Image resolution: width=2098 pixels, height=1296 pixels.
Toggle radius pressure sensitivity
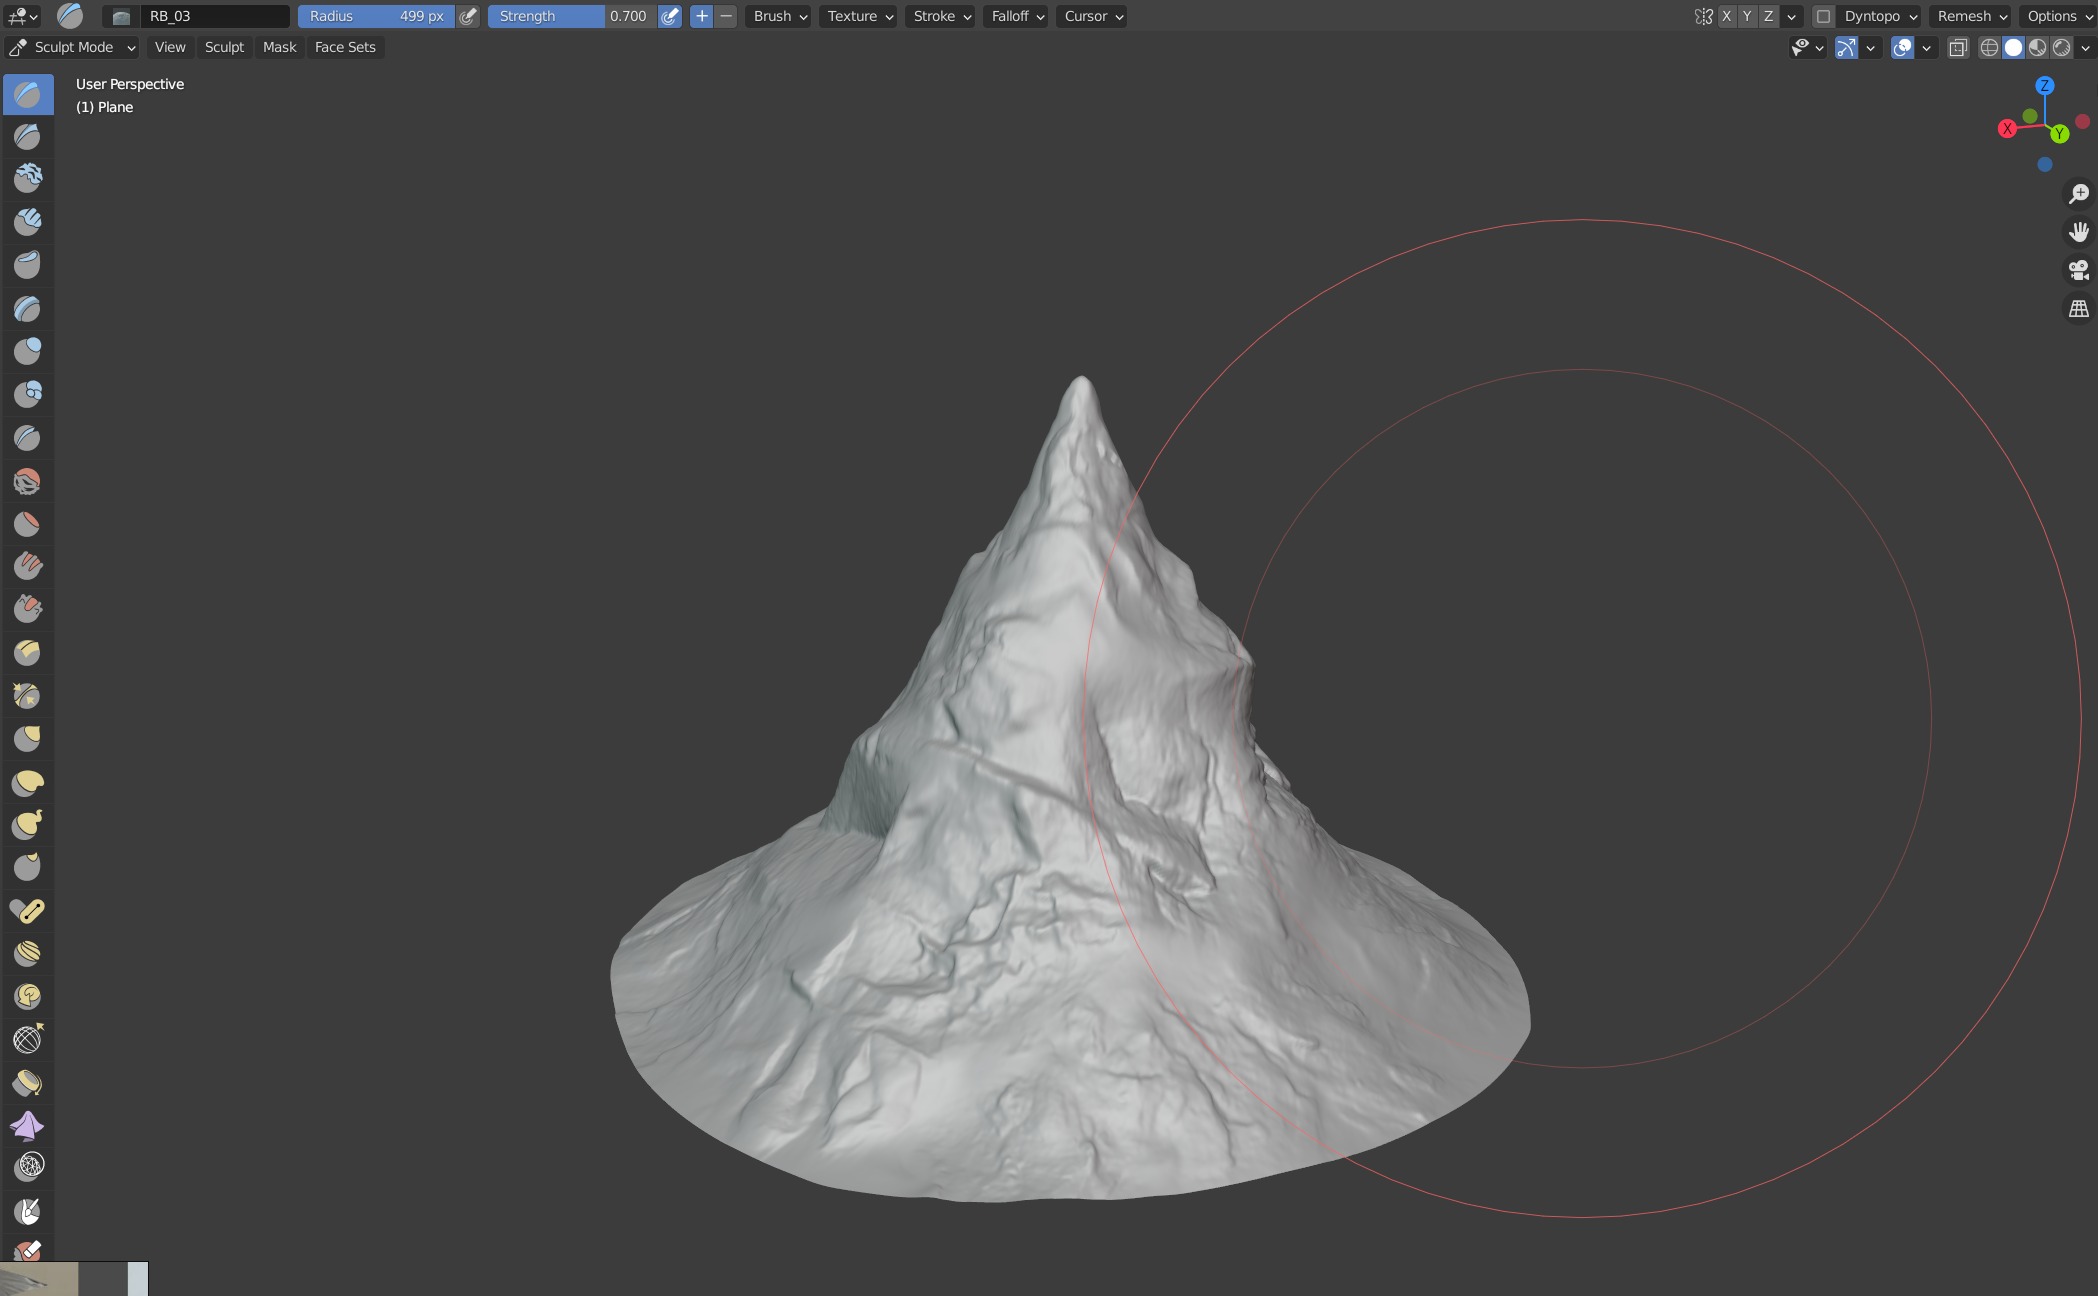(468, 16)
